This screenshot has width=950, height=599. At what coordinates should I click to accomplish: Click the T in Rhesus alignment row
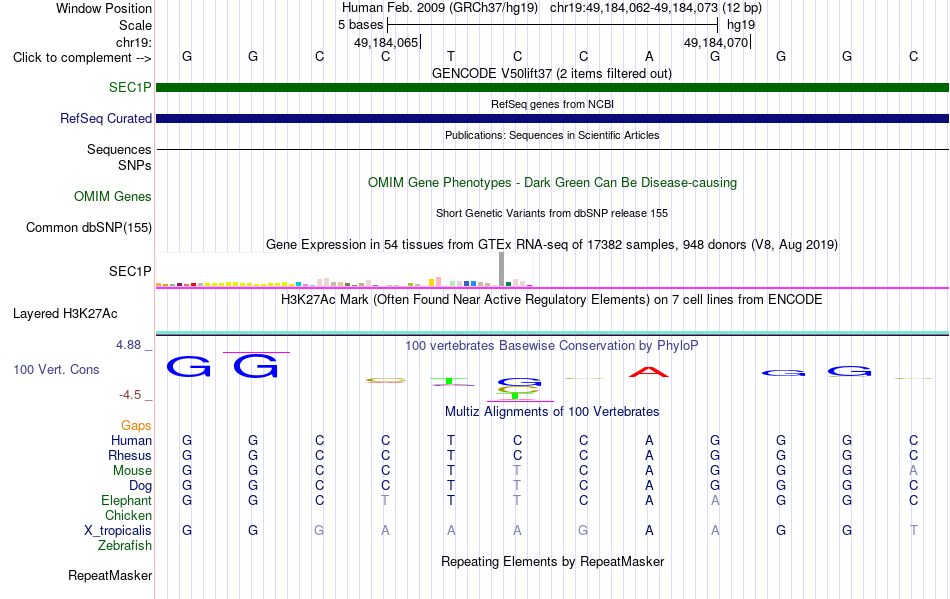[x=451, y=455]
